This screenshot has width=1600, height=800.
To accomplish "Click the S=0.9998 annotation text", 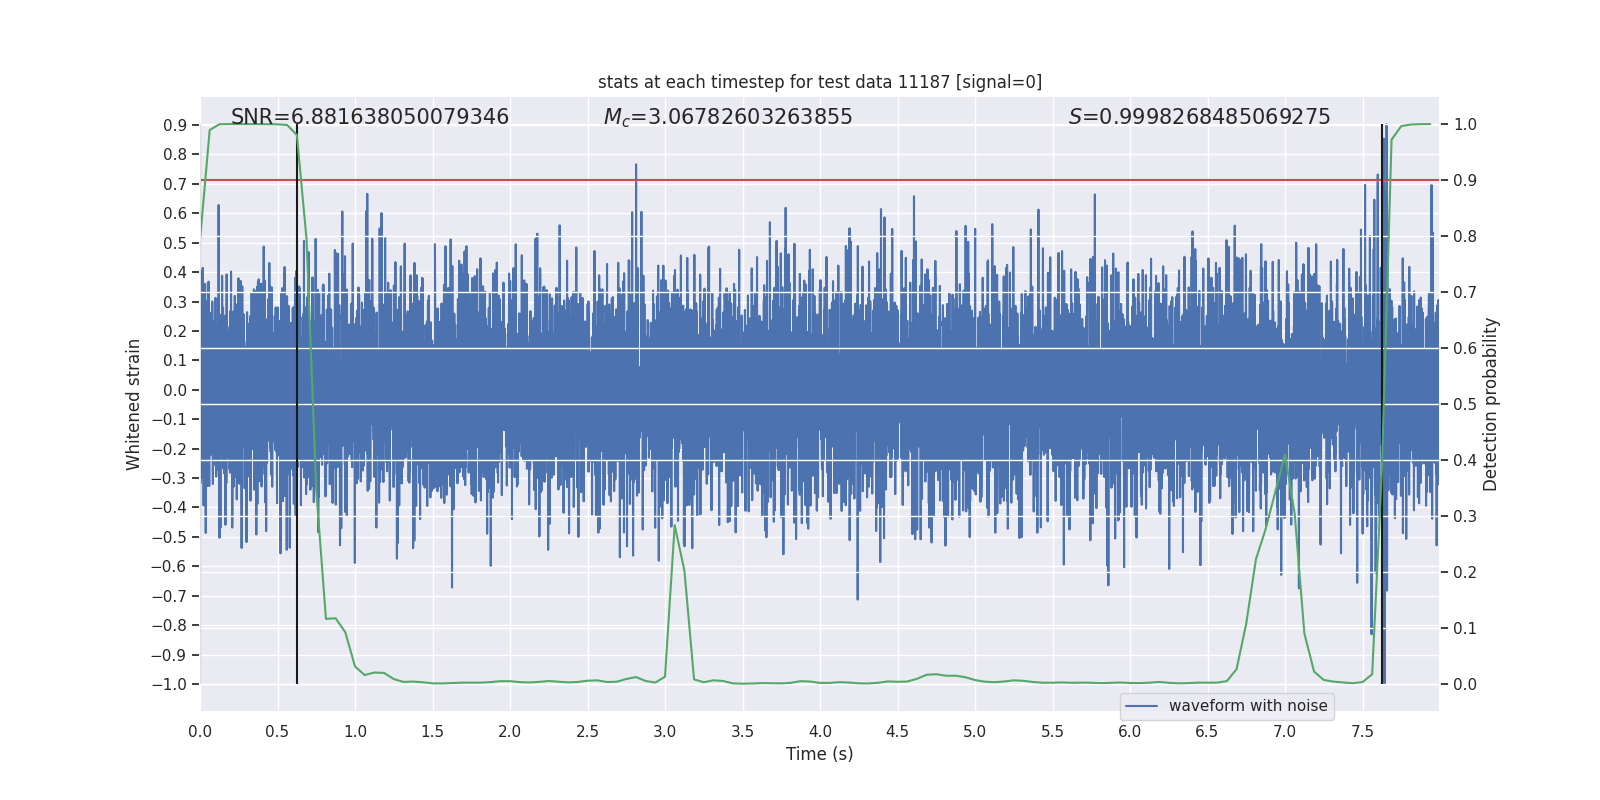I will click(x=1199, y=117).
